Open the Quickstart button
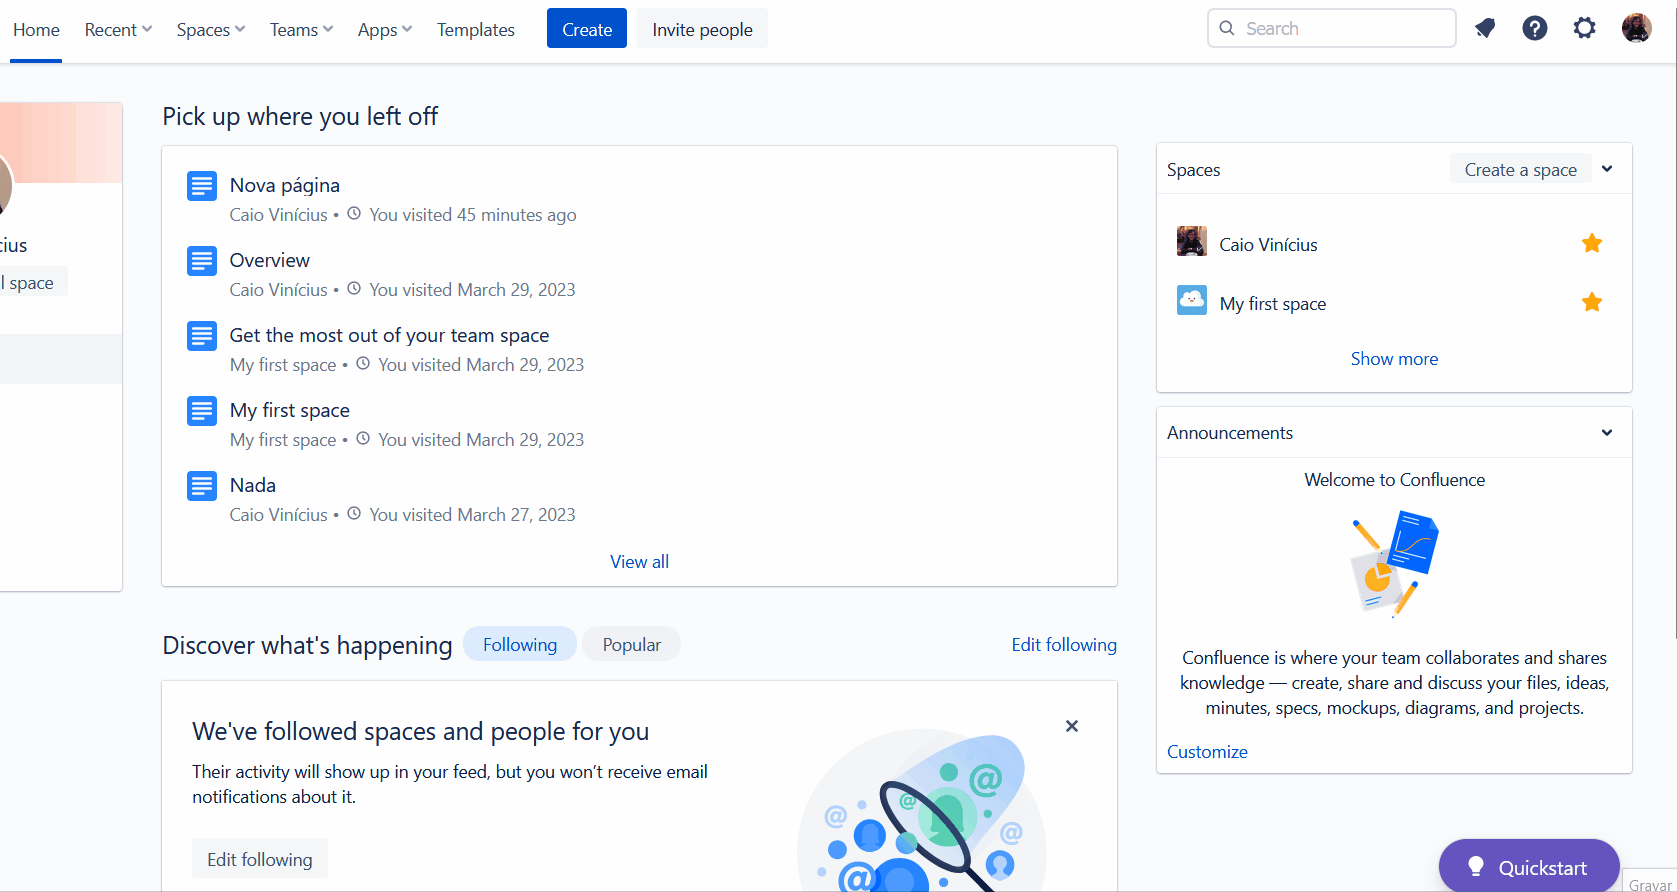 pos(1528,866)
